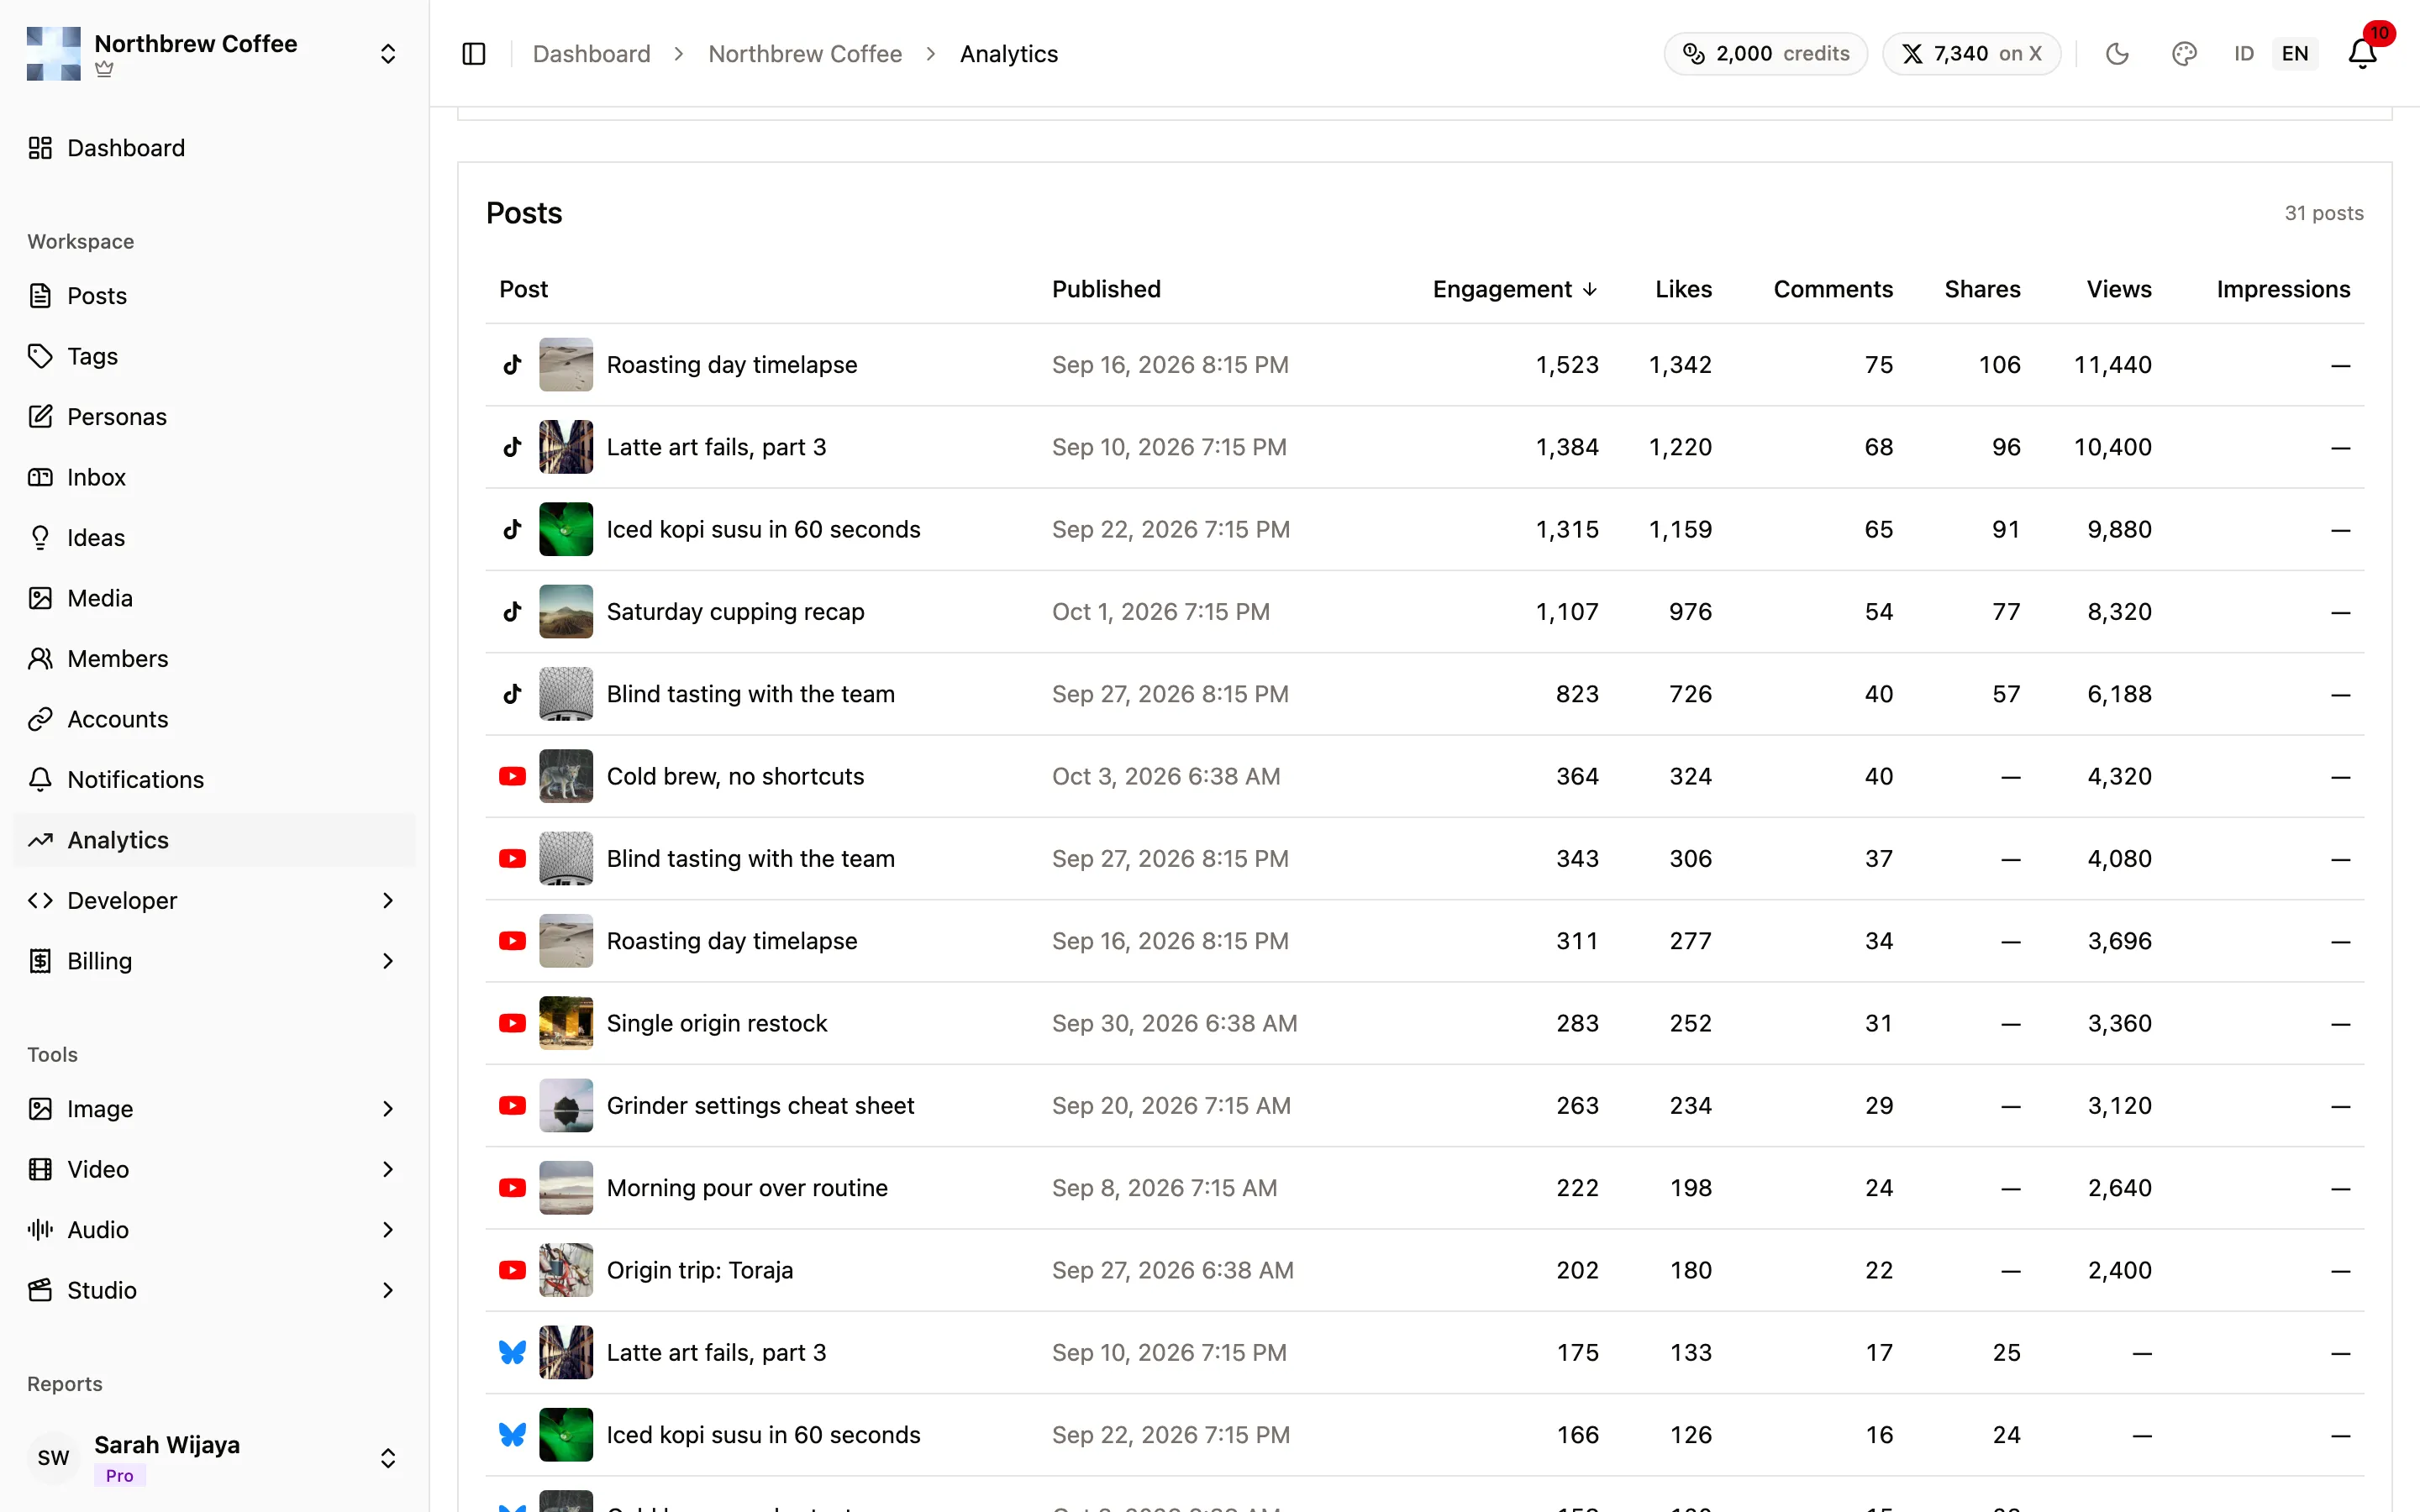The height and width of the screenshot is (1512, 2420).
Task: Click Bluesky icon on Latte art fails row
Action: (512, 1353)
